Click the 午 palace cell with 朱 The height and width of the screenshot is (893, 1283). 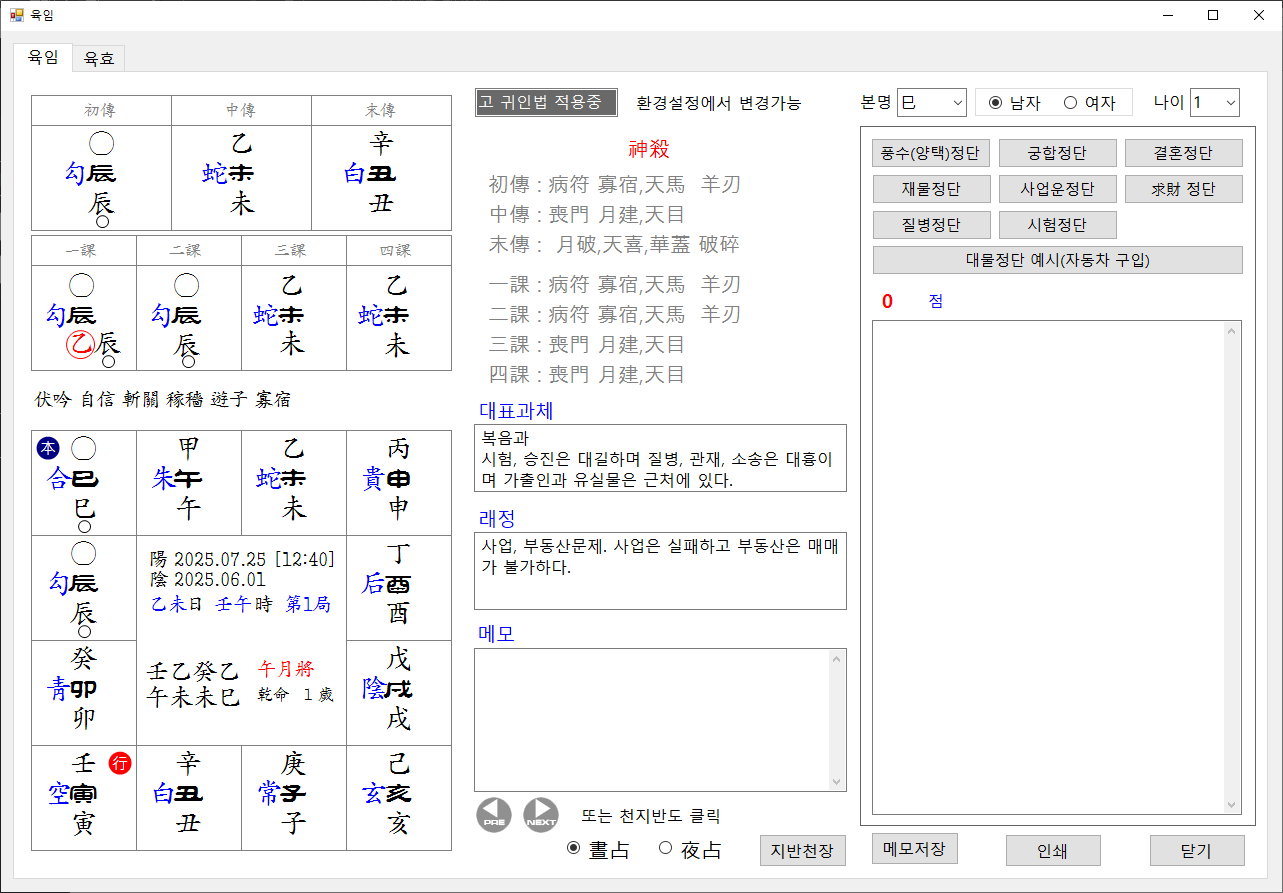click(x=189, y=483)
